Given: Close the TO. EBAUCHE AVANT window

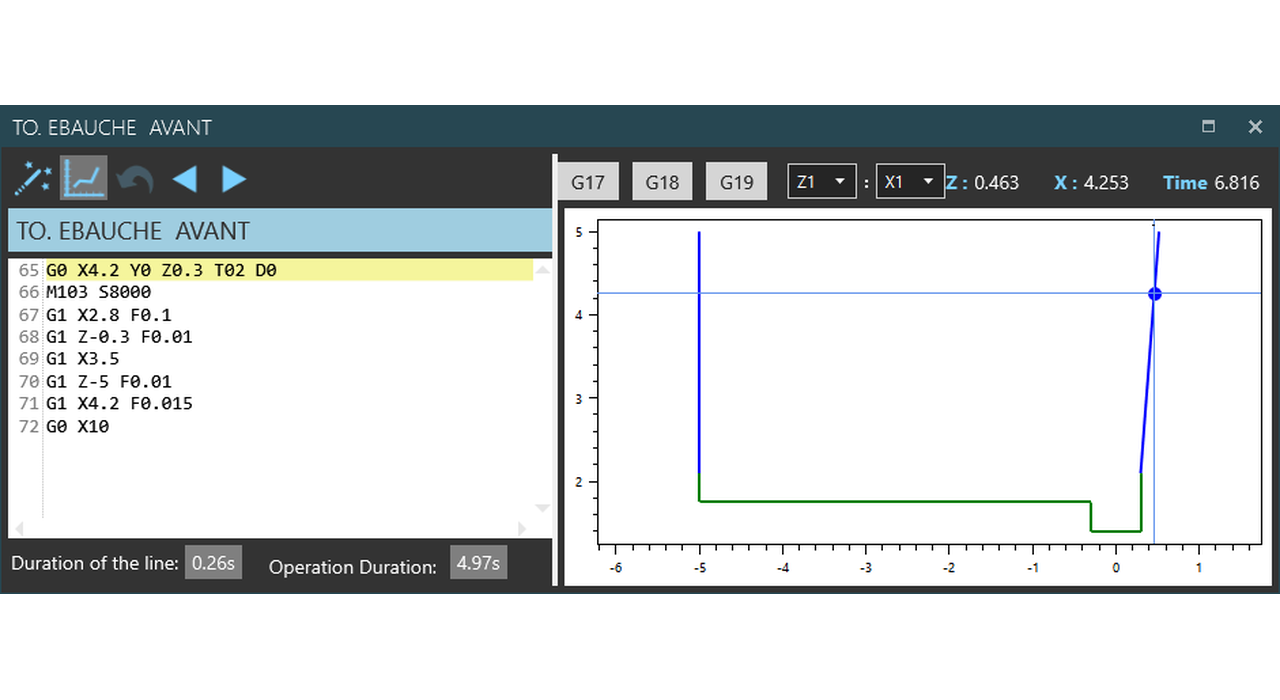Looking at the screenshot, I should click(x=1255, y=127).
